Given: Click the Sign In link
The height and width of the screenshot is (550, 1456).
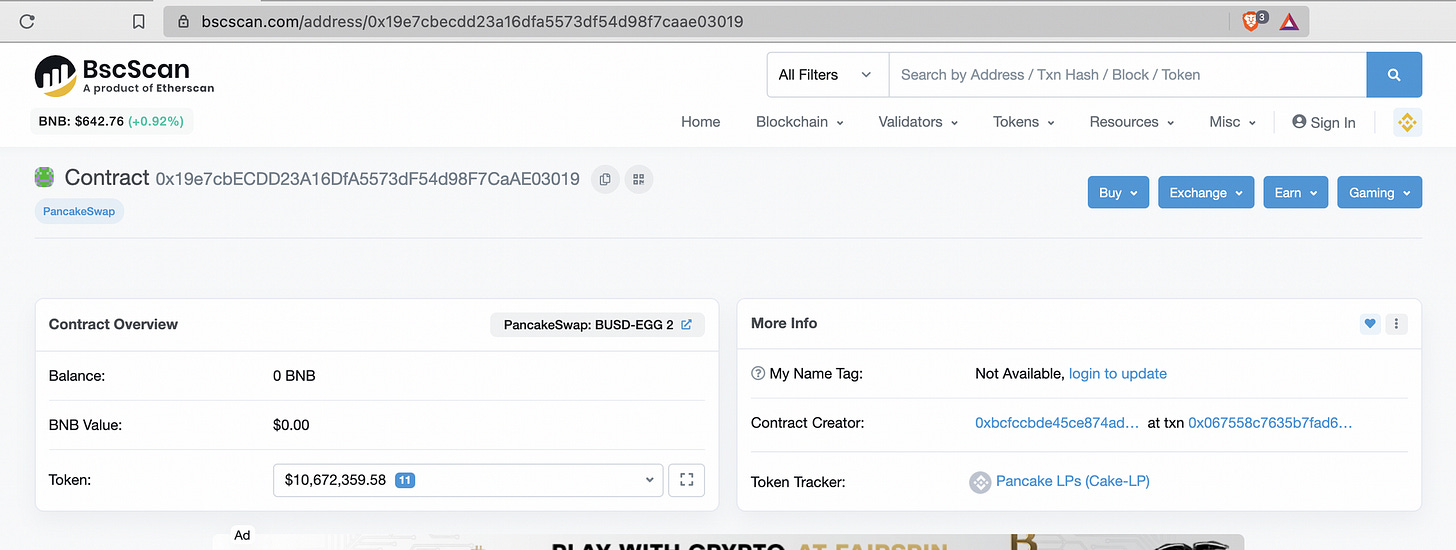Looking at the screenshot, I should click(x=1324, y=122).
